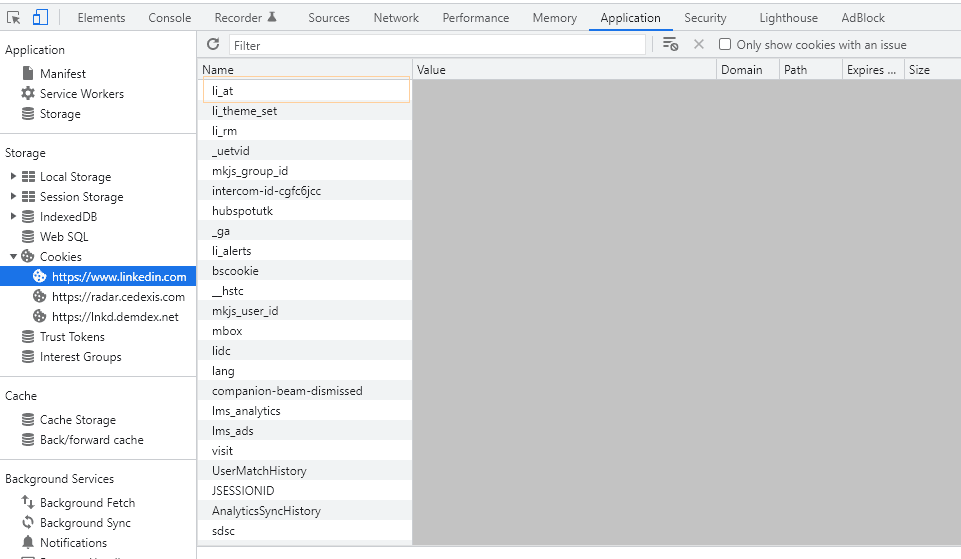Click the Recorder tab's flask icon

coord(272,17)
